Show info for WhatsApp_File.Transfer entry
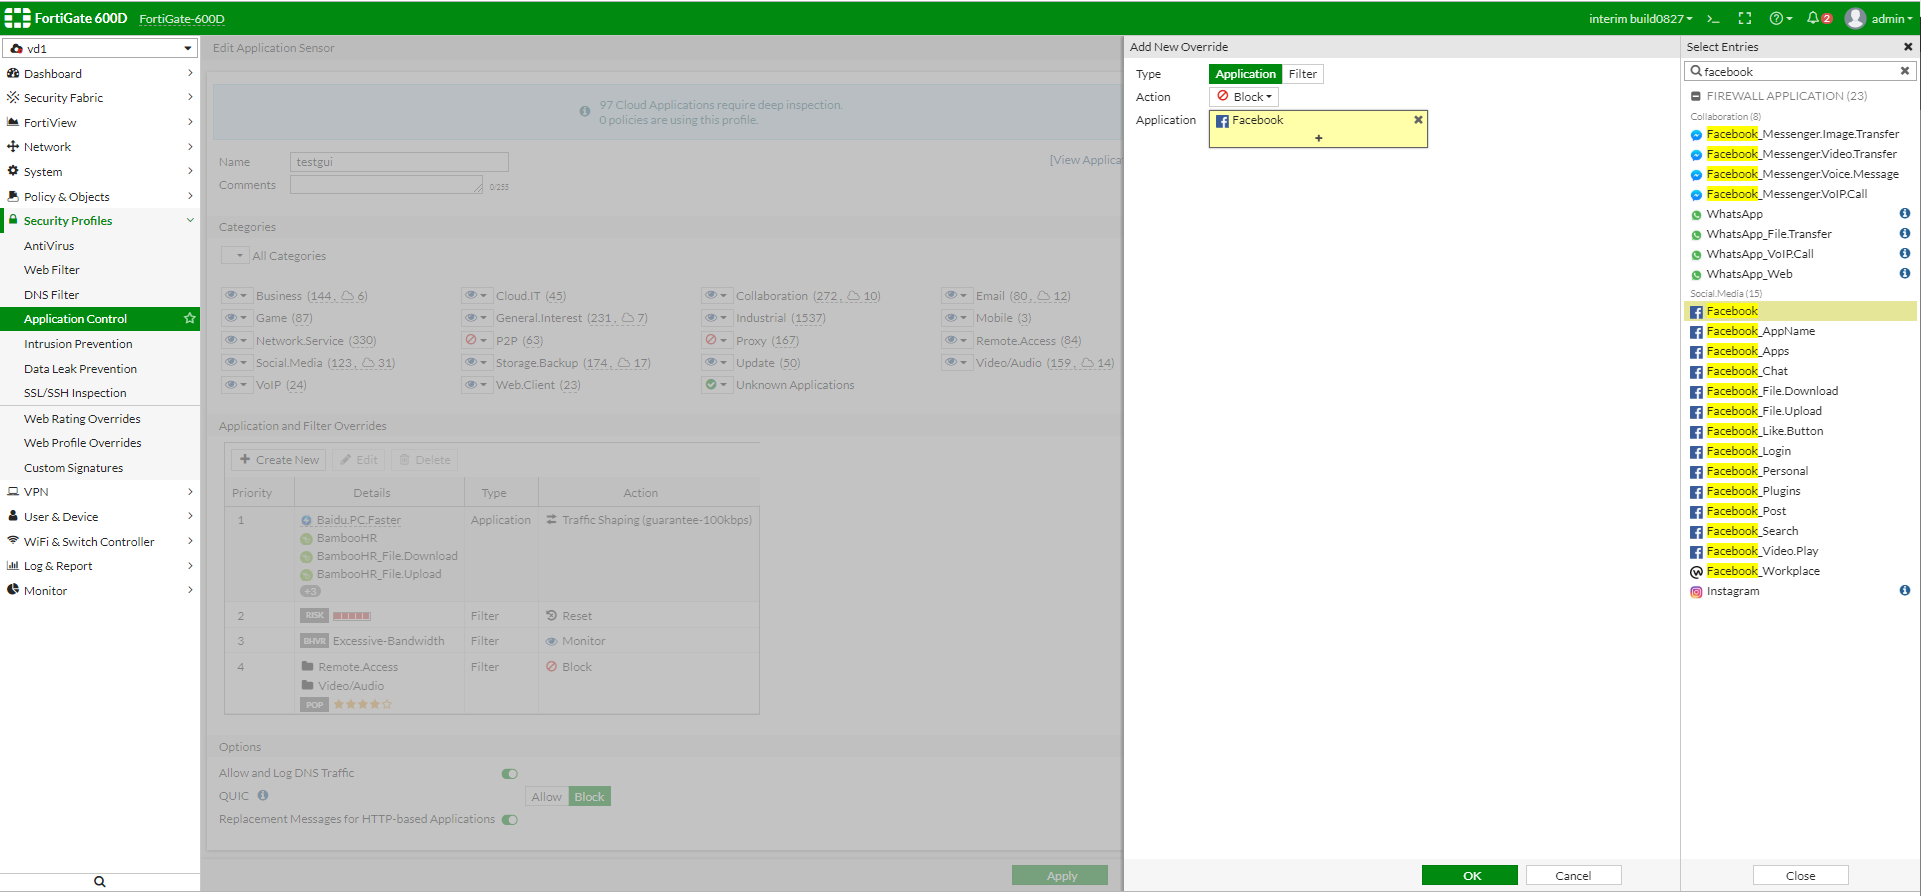The height and width of the screenshot is (896, 1921). click(x=1904, y=233)
